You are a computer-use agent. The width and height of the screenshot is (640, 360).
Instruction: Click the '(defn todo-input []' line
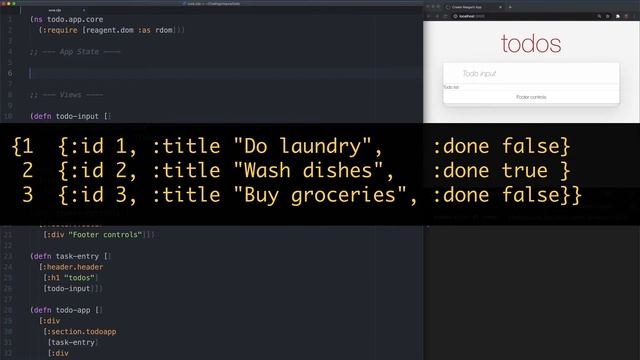point(71,116)
